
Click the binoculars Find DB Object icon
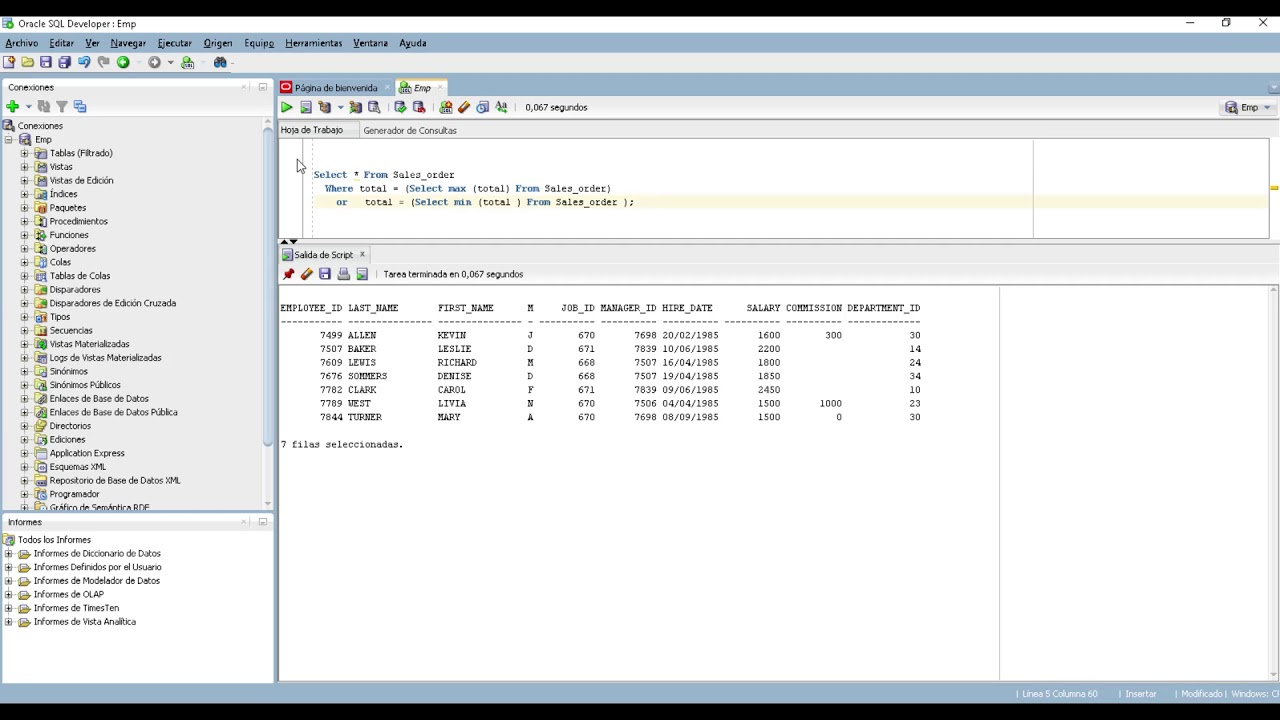tap(220, 62)
